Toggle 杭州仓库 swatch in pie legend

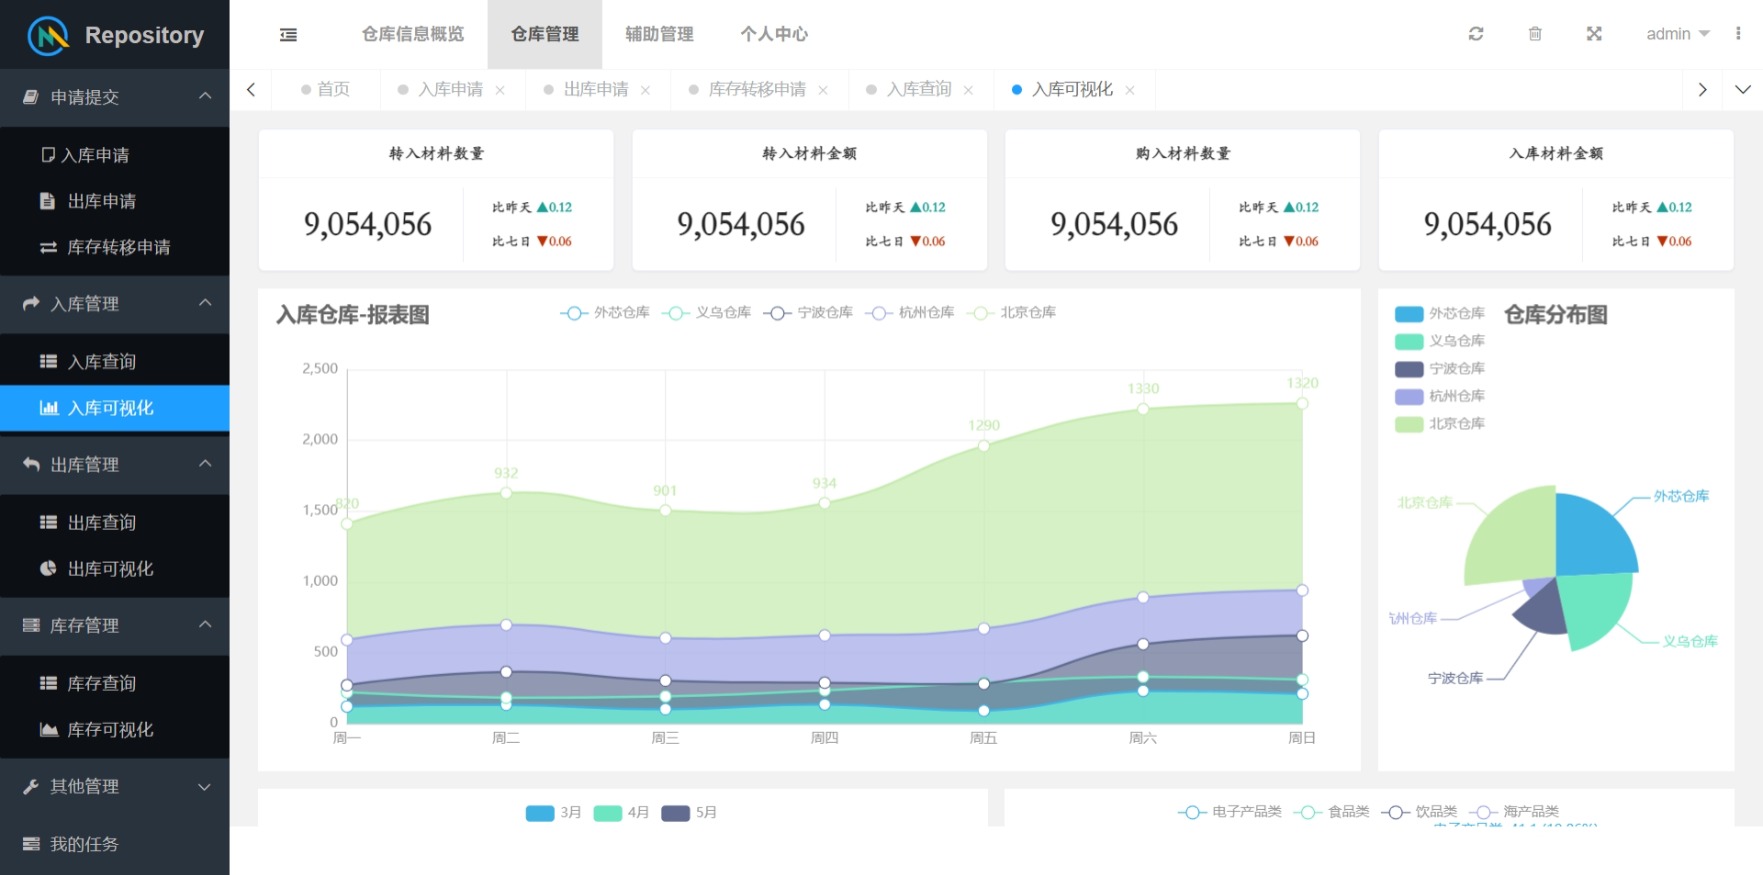click(x=1409, y=397)
